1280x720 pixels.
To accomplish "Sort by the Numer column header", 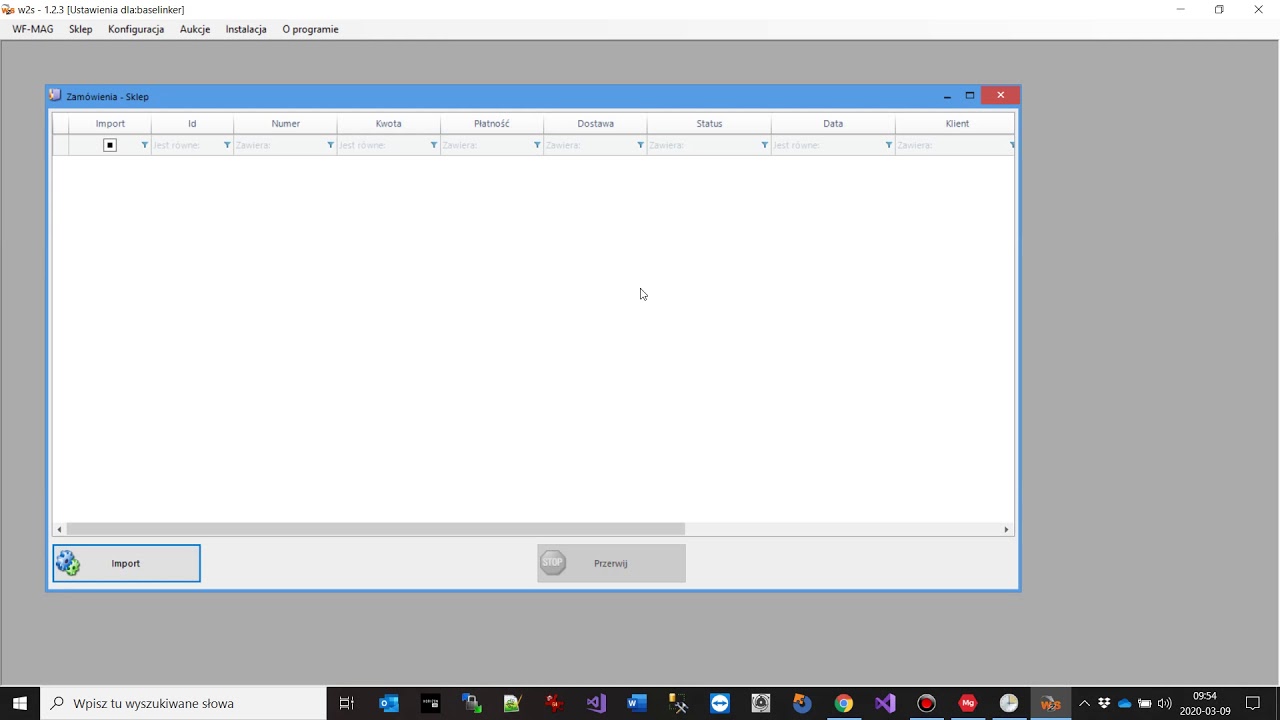I will [285, 123].
